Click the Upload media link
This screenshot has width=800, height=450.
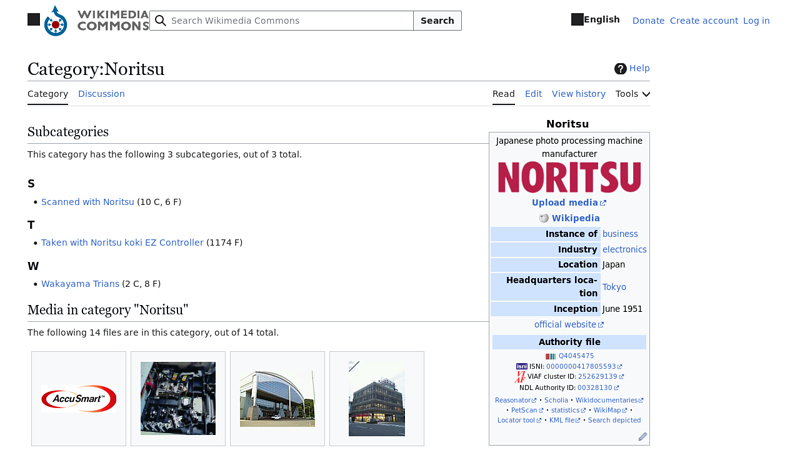tap(568, 203)
